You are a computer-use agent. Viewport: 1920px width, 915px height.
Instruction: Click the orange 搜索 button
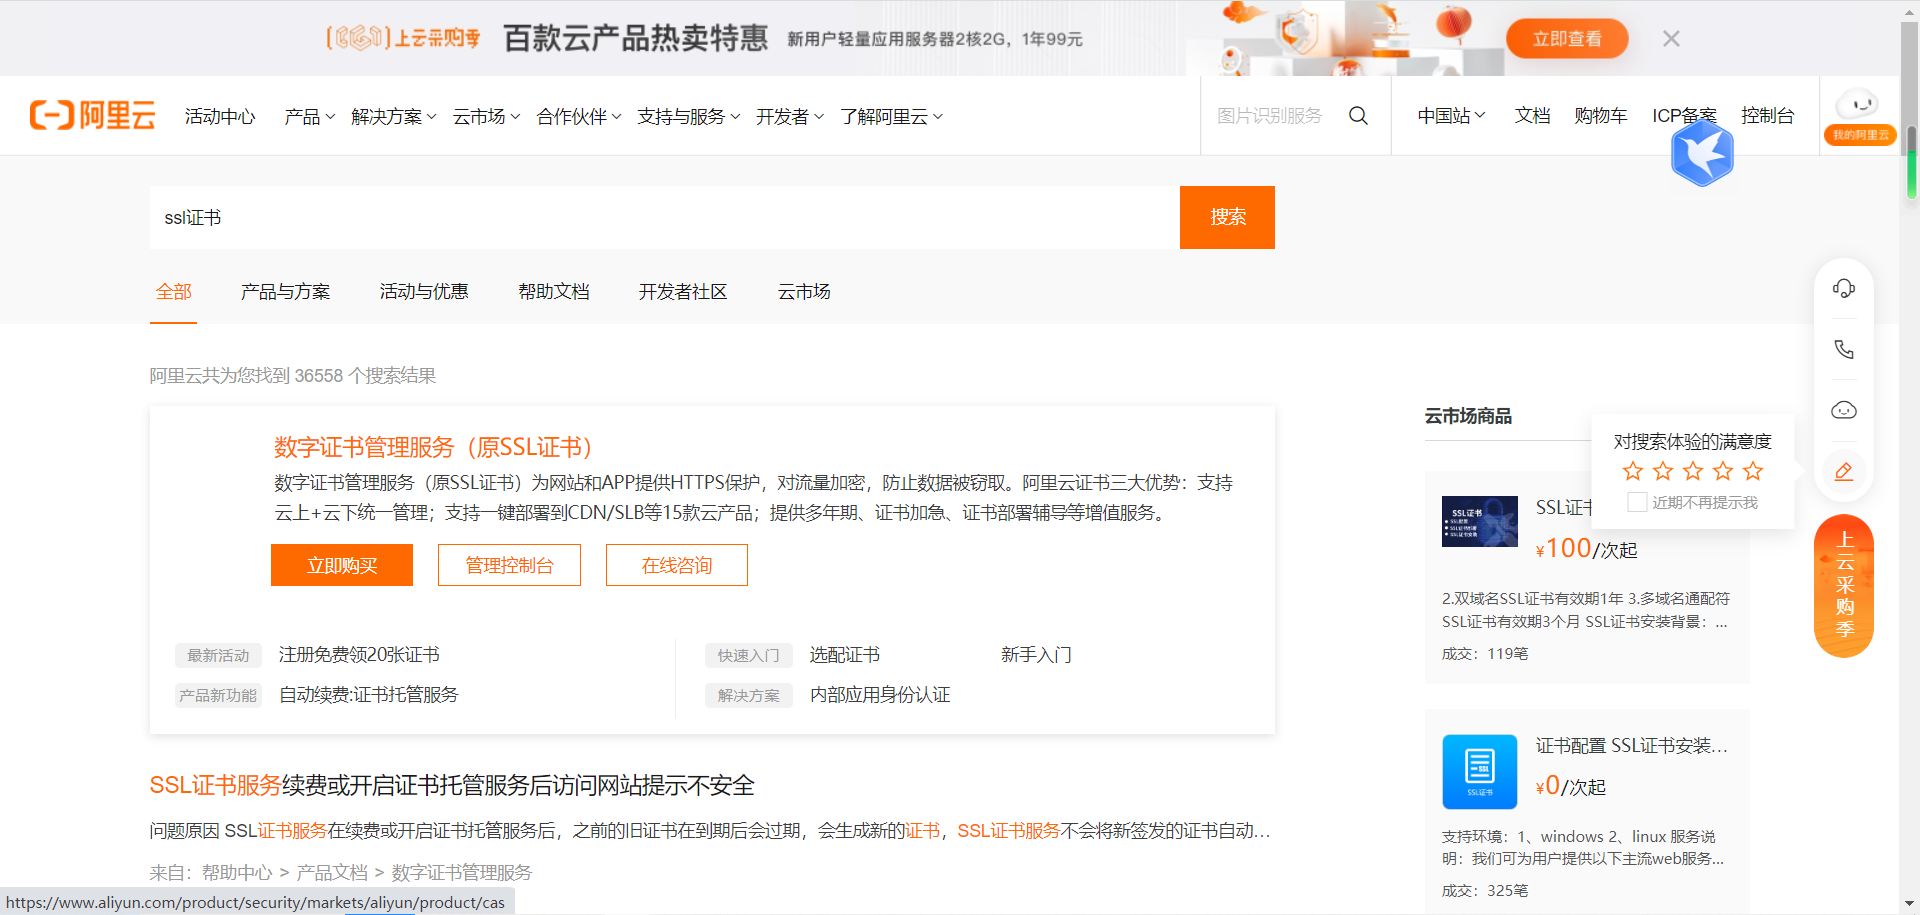(x=1227, y=217)
